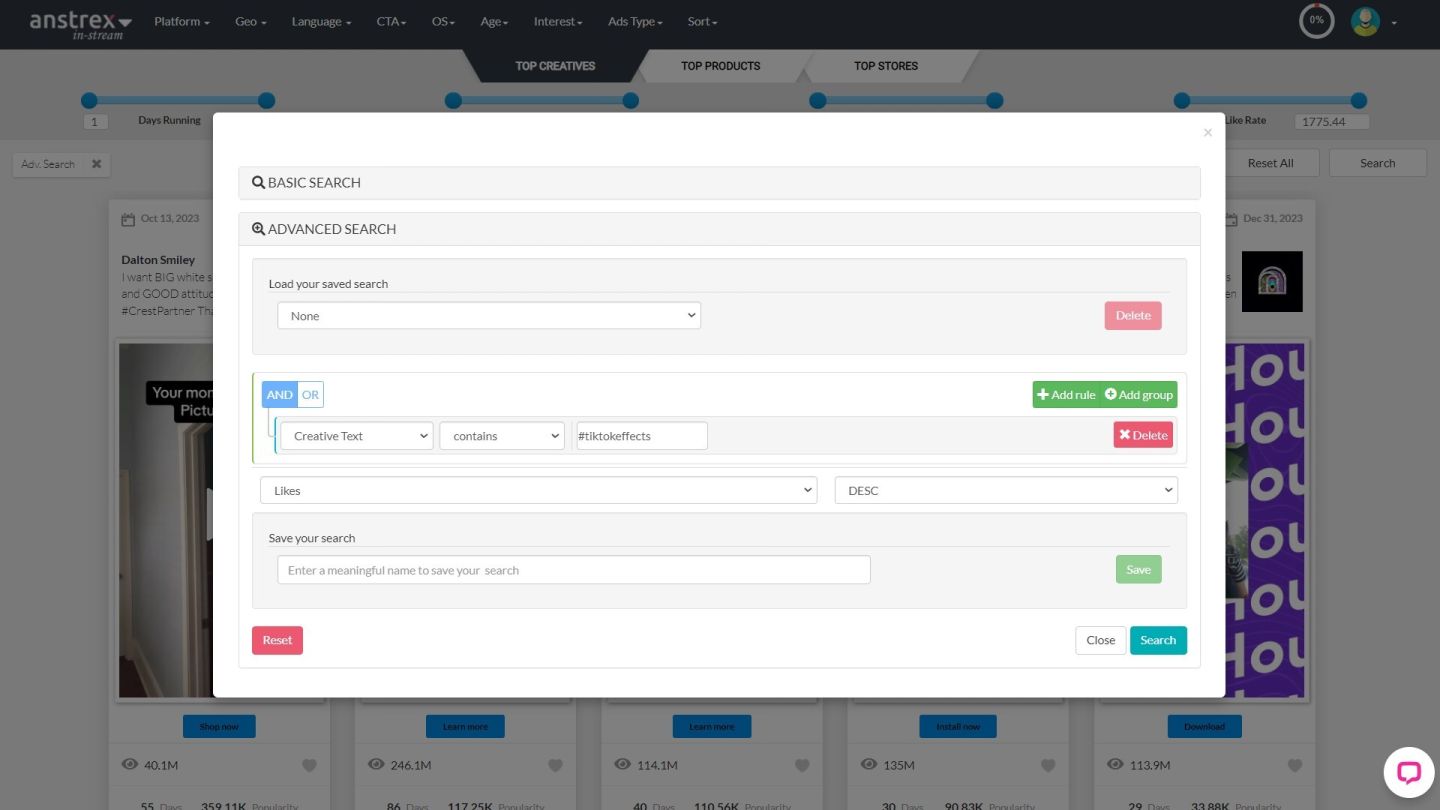Screen dimensions: 1440x810
Task: Click the Anstrex in-stream logo
Action: tap(80, 24)
